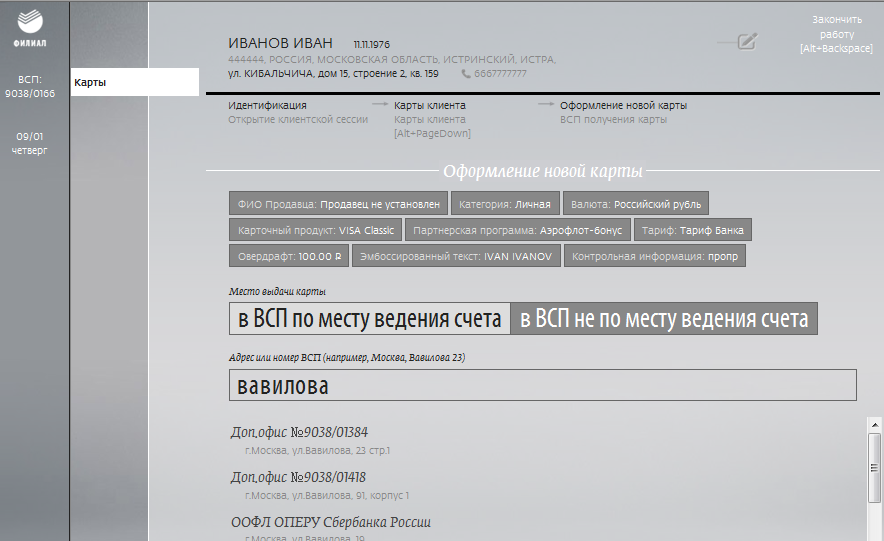The height and width of the screenshot is (541, 884).
Task: Open the edit client data pencil icon
Action: point(748,41)
